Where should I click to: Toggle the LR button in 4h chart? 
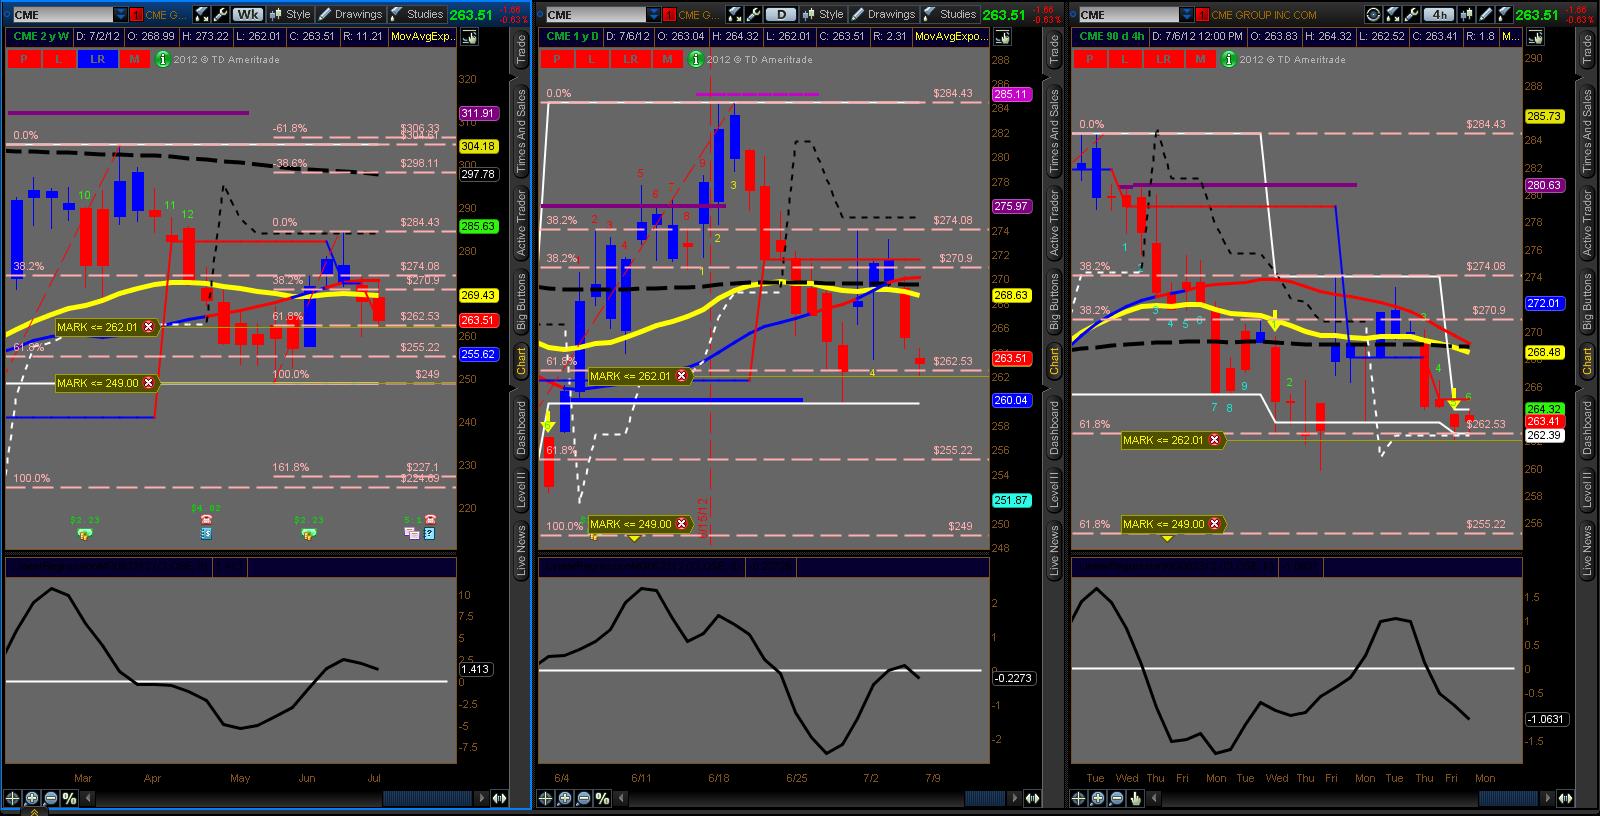pyautogui.click(x=1163, y=59)
